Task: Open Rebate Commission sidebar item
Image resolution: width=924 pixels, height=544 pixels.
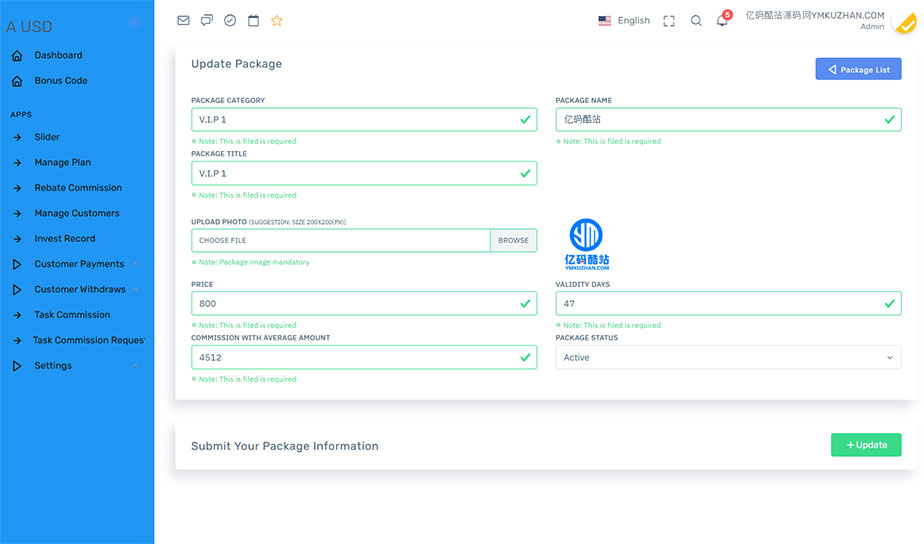Action: (78, 188)
